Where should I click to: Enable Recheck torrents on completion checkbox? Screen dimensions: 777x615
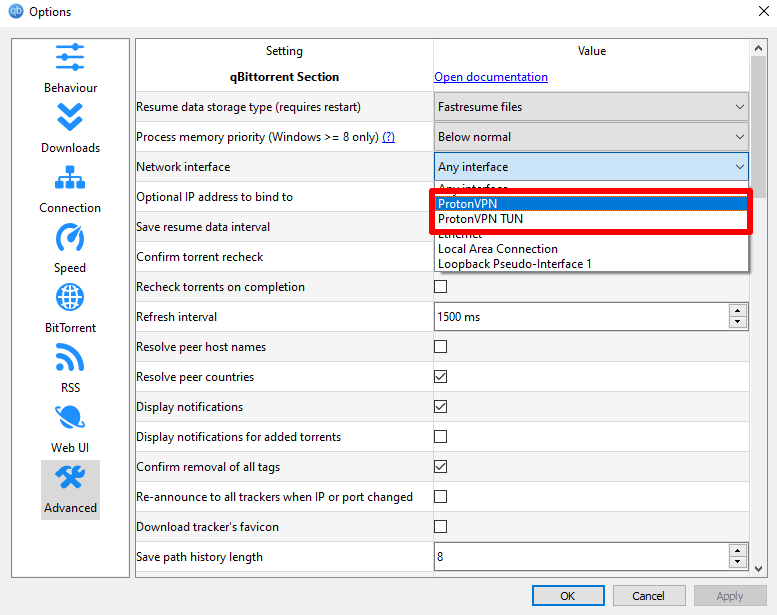[x=441, y=286]
